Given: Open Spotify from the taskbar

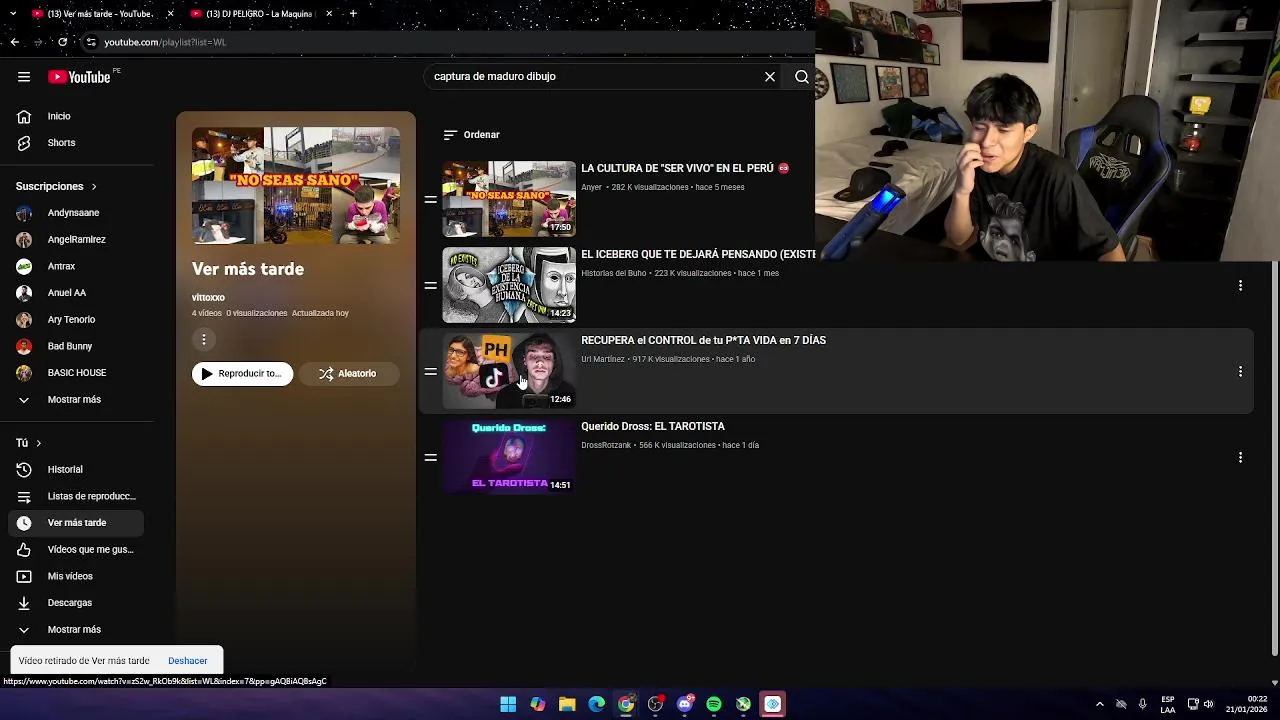Looking at the screenshot, I should click(714, 705).
